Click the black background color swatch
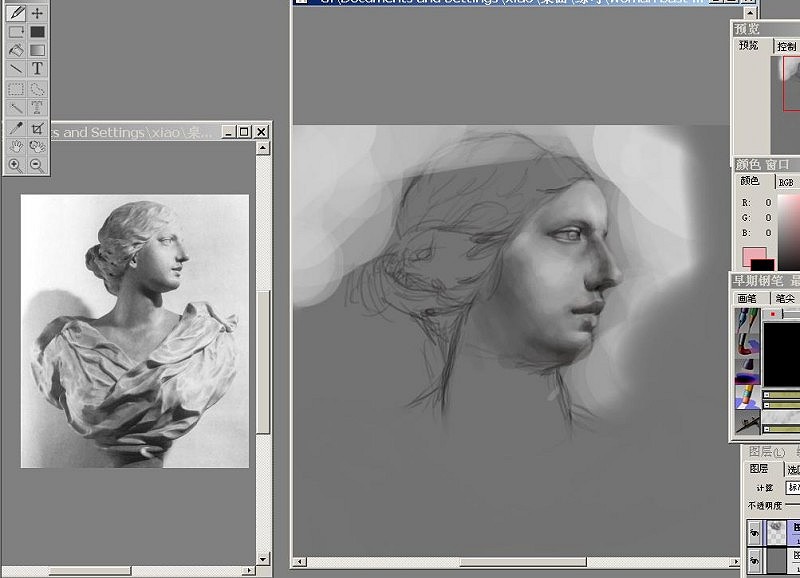 pyautogui.click(x=763, y=265)
